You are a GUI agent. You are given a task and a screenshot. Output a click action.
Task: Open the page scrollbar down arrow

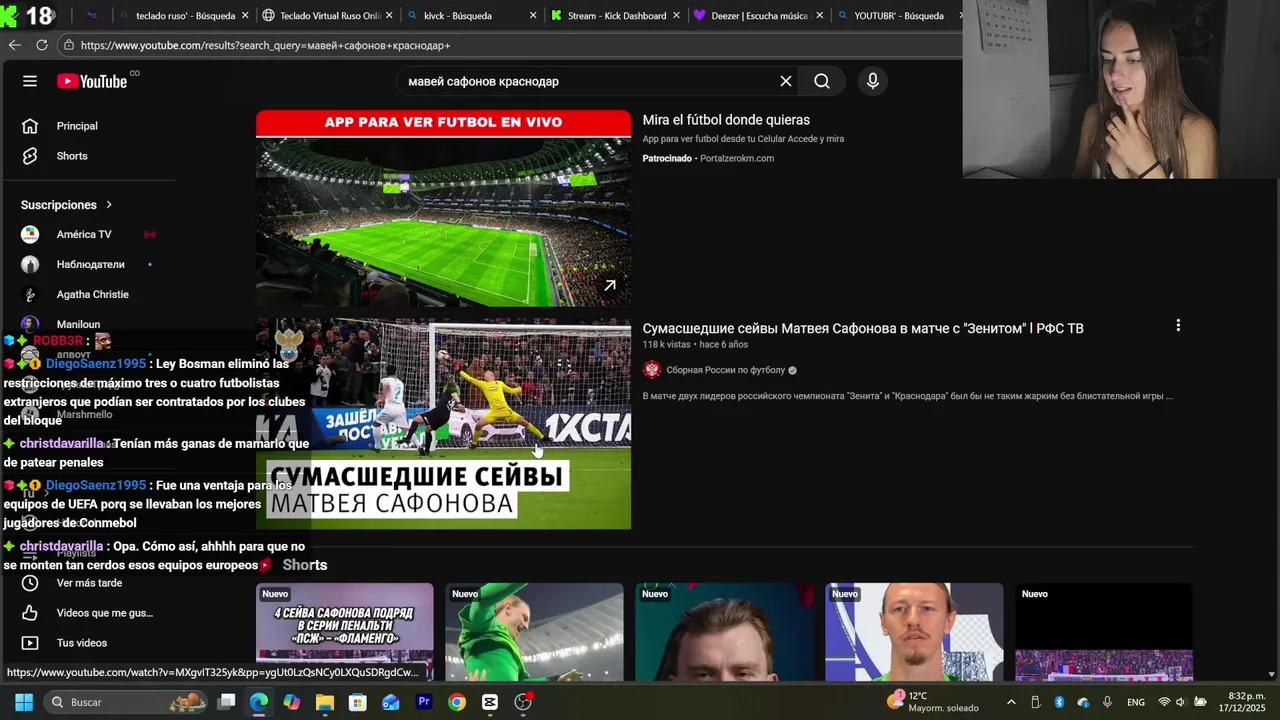coord(1272,675)
